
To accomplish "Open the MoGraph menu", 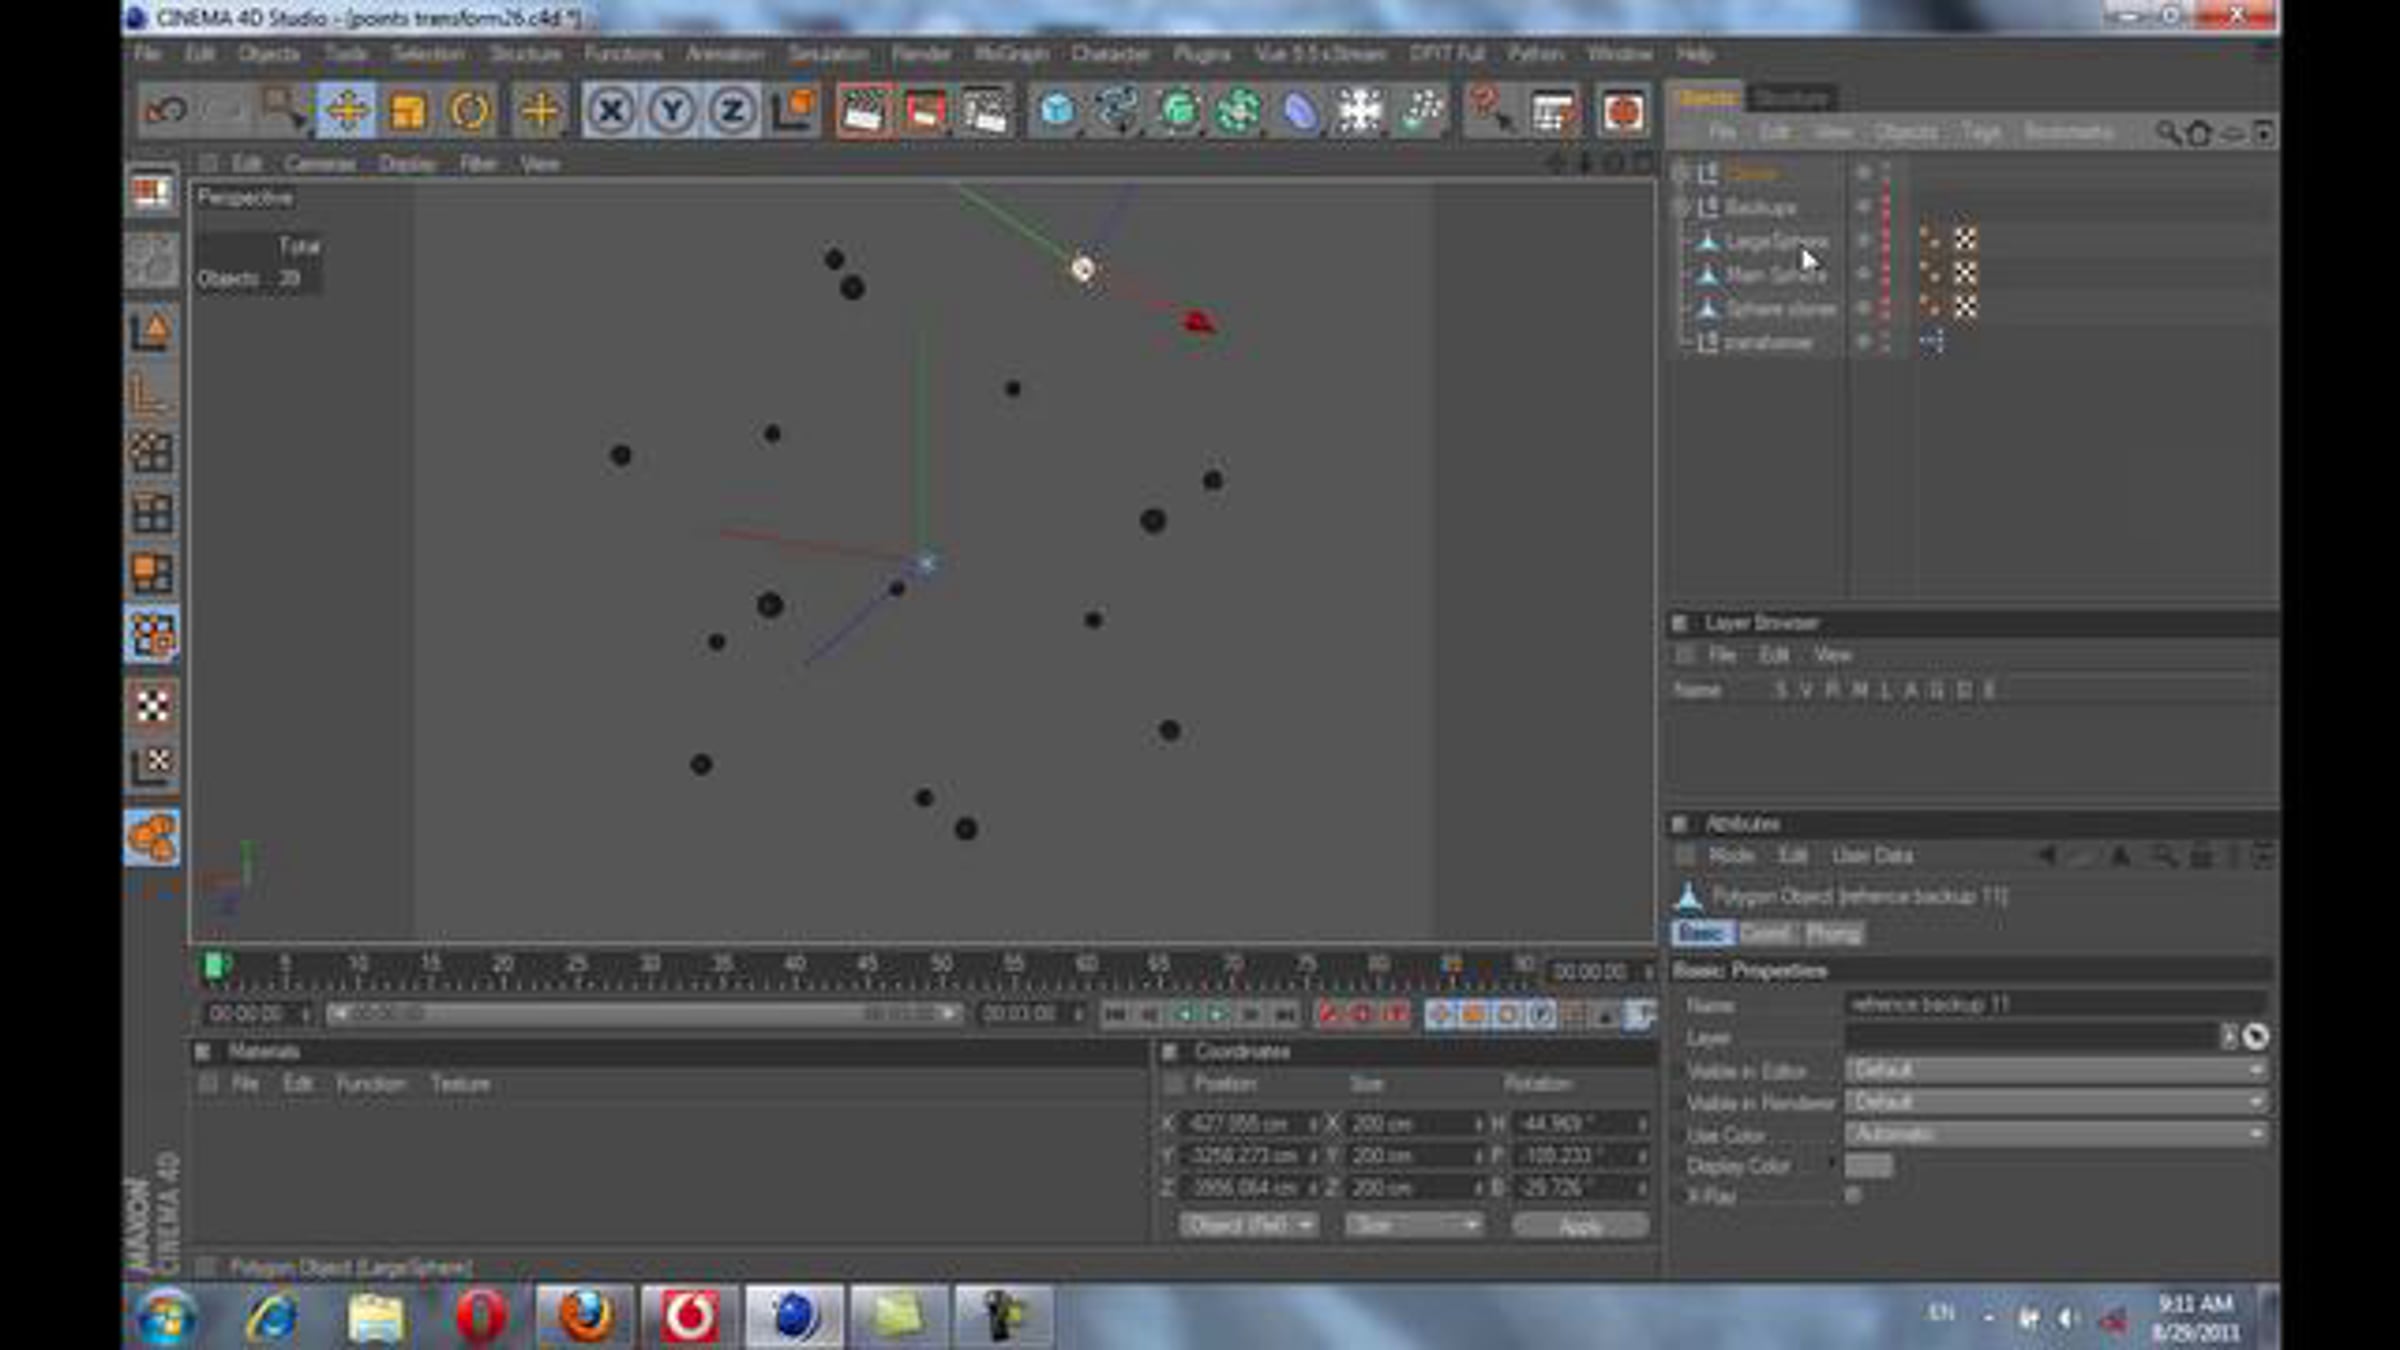I will 1011,54.
